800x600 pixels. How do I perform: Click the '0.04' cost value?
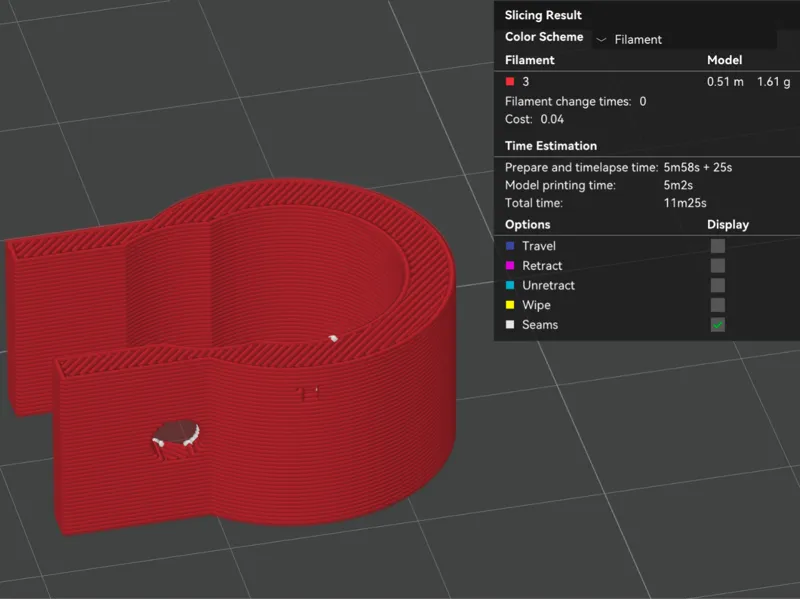552,119
